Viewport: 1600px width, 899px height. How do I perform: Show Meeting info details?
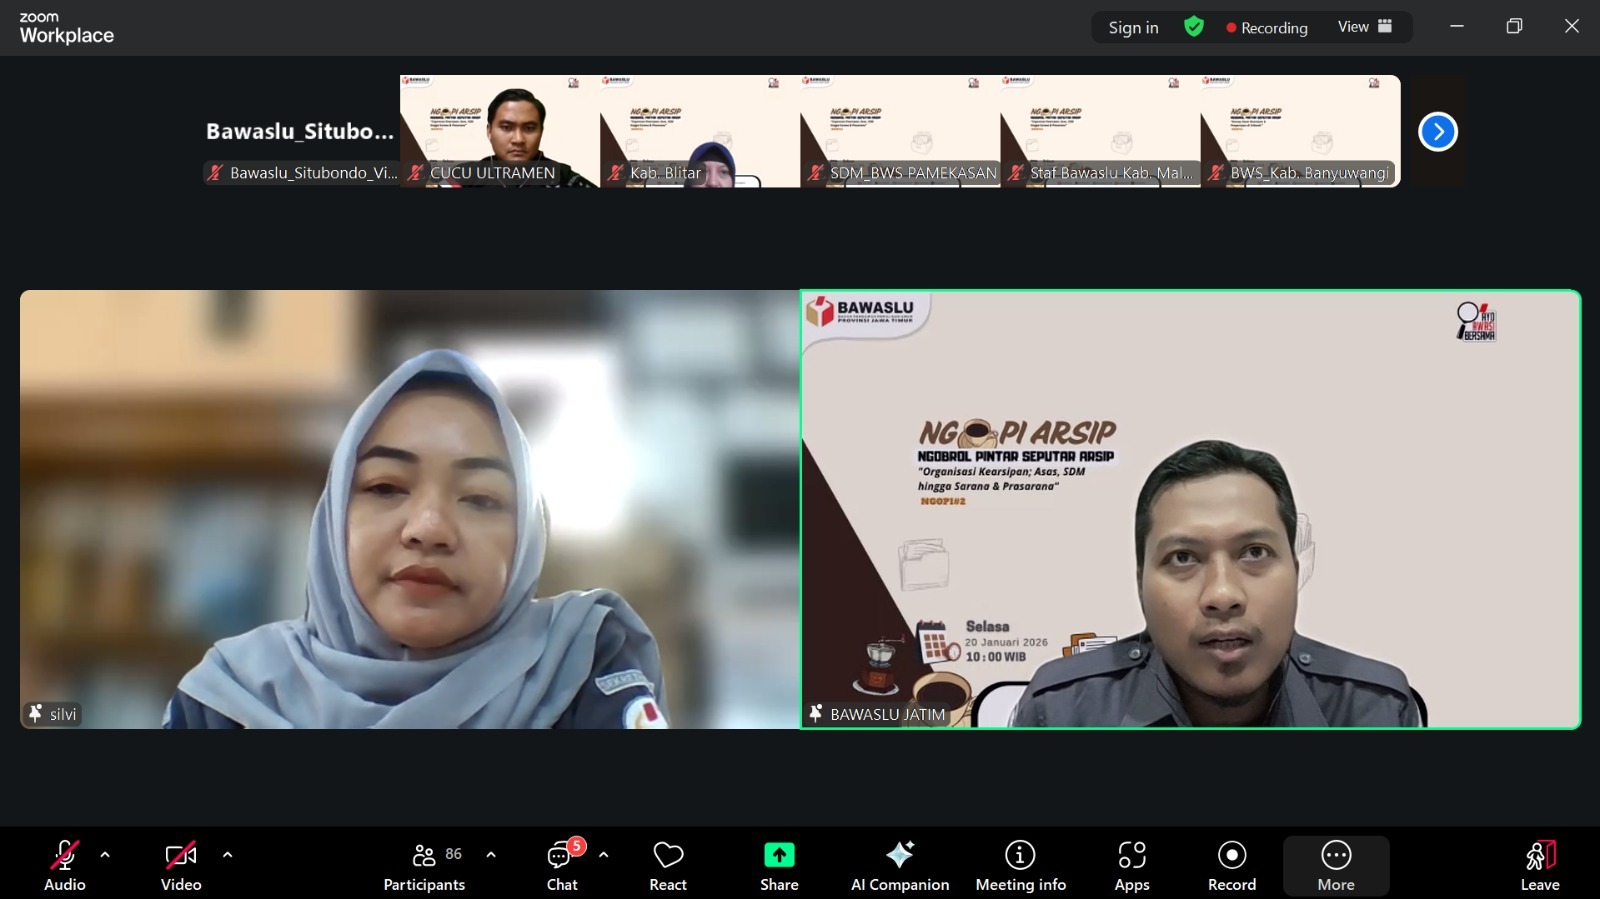tap(1020, 866)
